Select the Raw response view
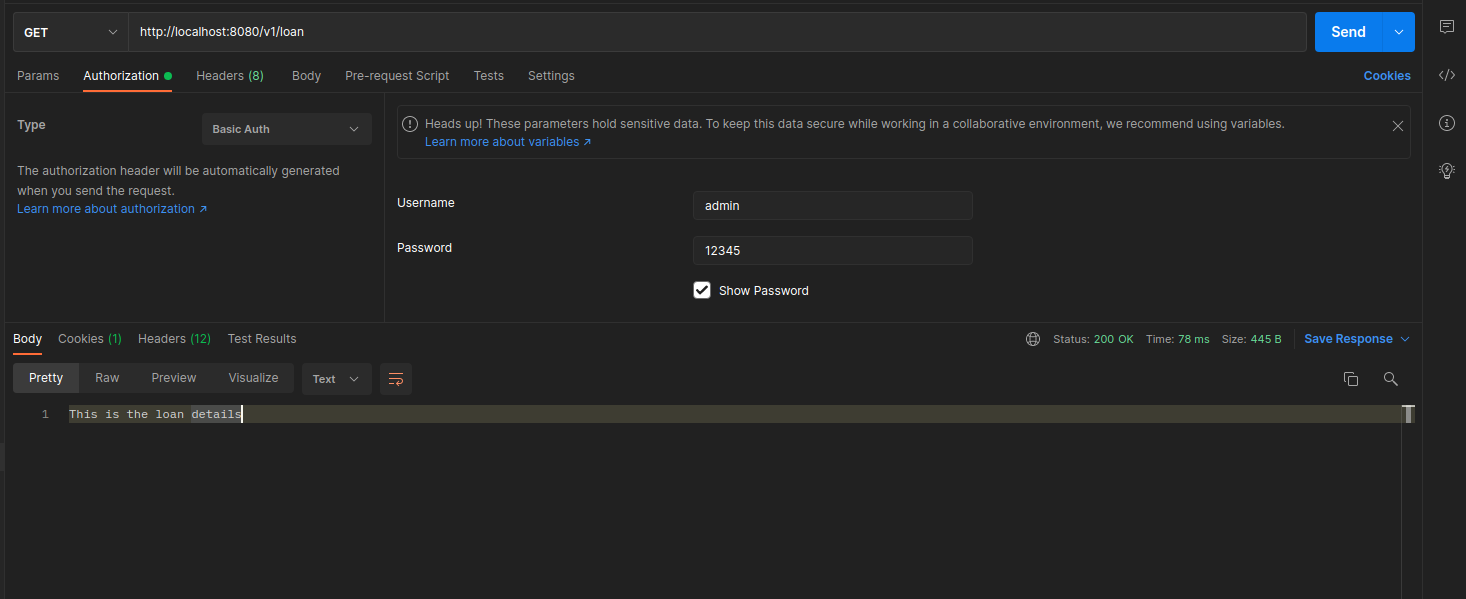The width and height of the screenshot is (1466, 599). (107, 378)
